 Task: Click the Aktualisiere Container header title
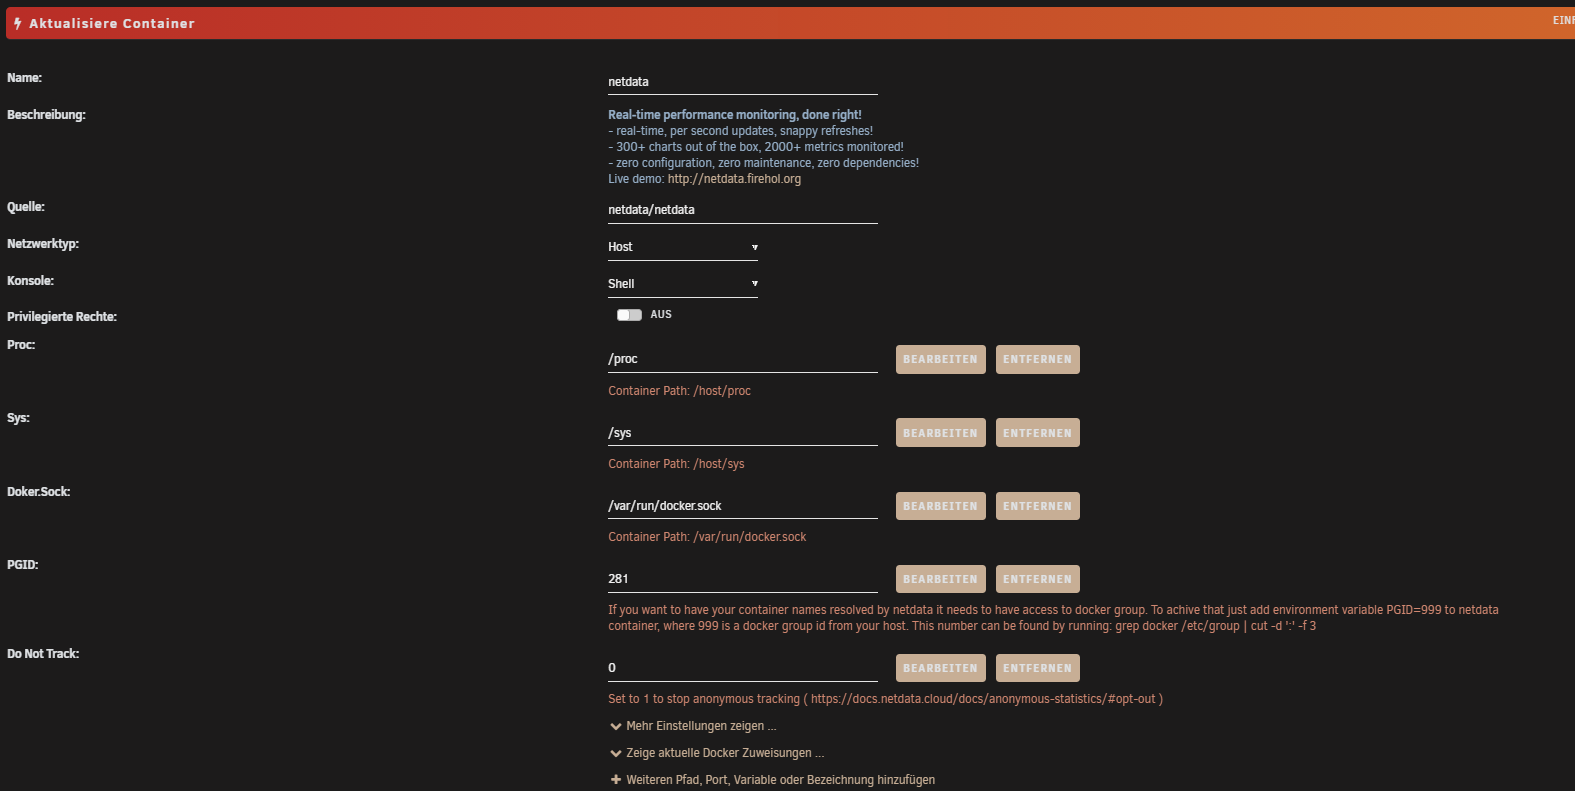(x=112, y=23)
